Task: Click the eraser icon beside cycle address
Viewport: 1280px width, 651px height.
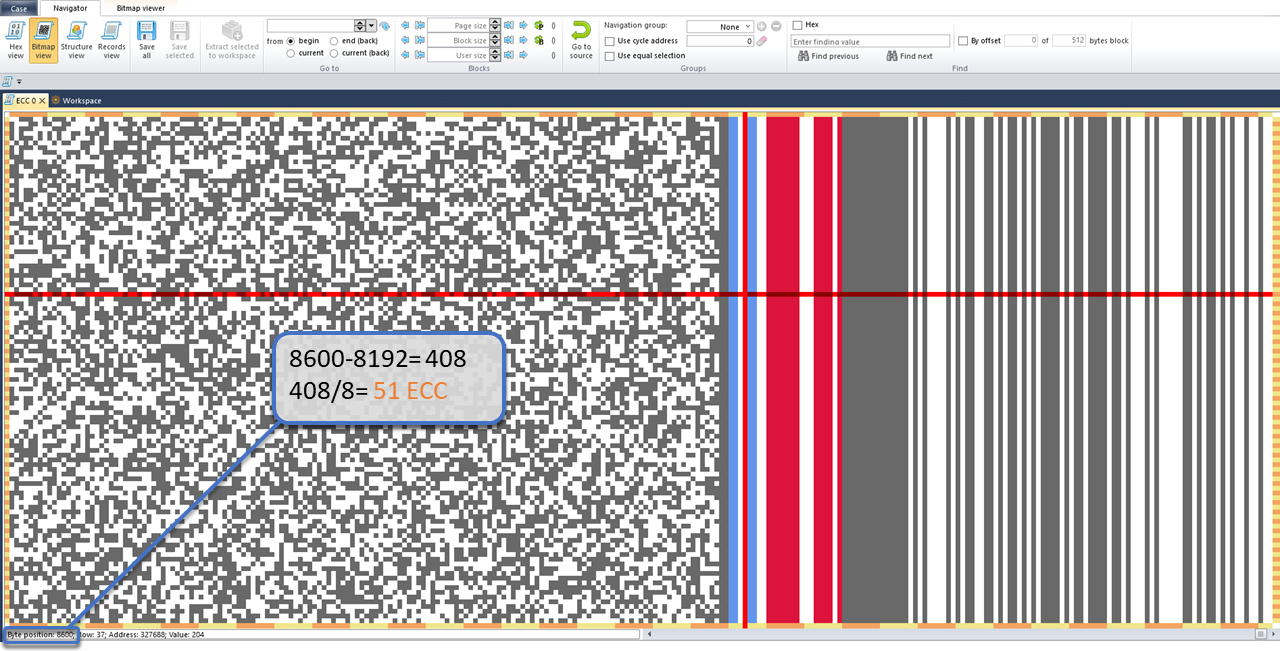Action: (761, 41)
